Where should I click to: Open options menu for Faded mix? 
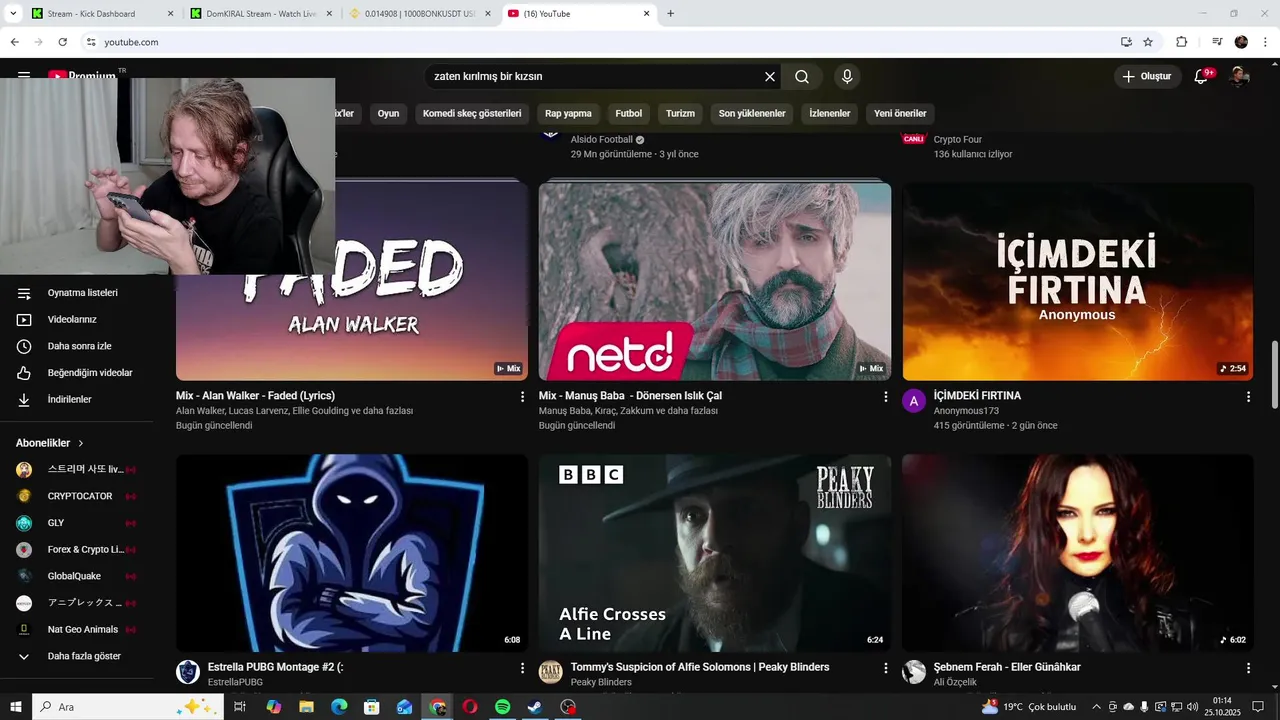[522, 397]
